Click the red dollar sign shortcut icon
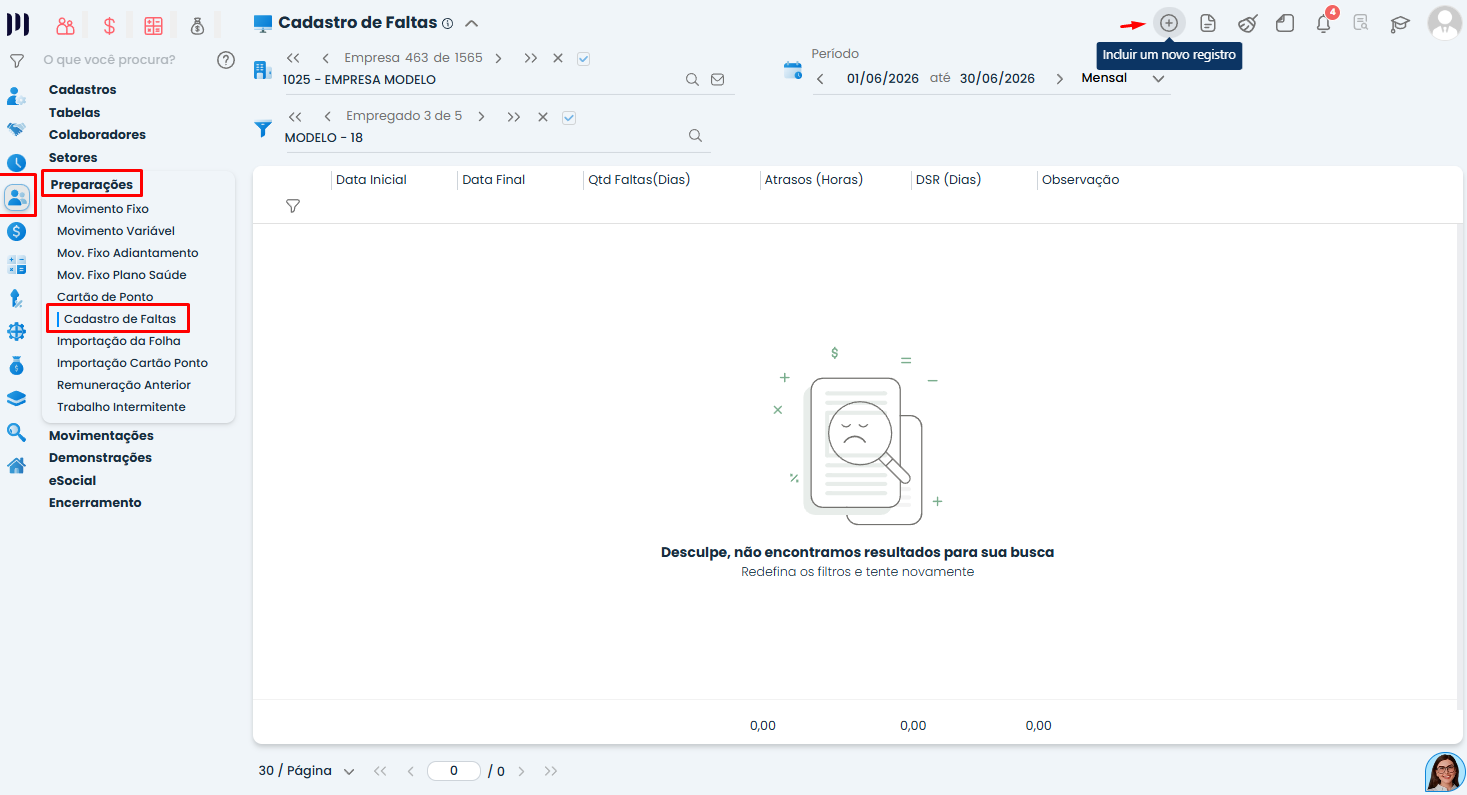 (109, 26)
